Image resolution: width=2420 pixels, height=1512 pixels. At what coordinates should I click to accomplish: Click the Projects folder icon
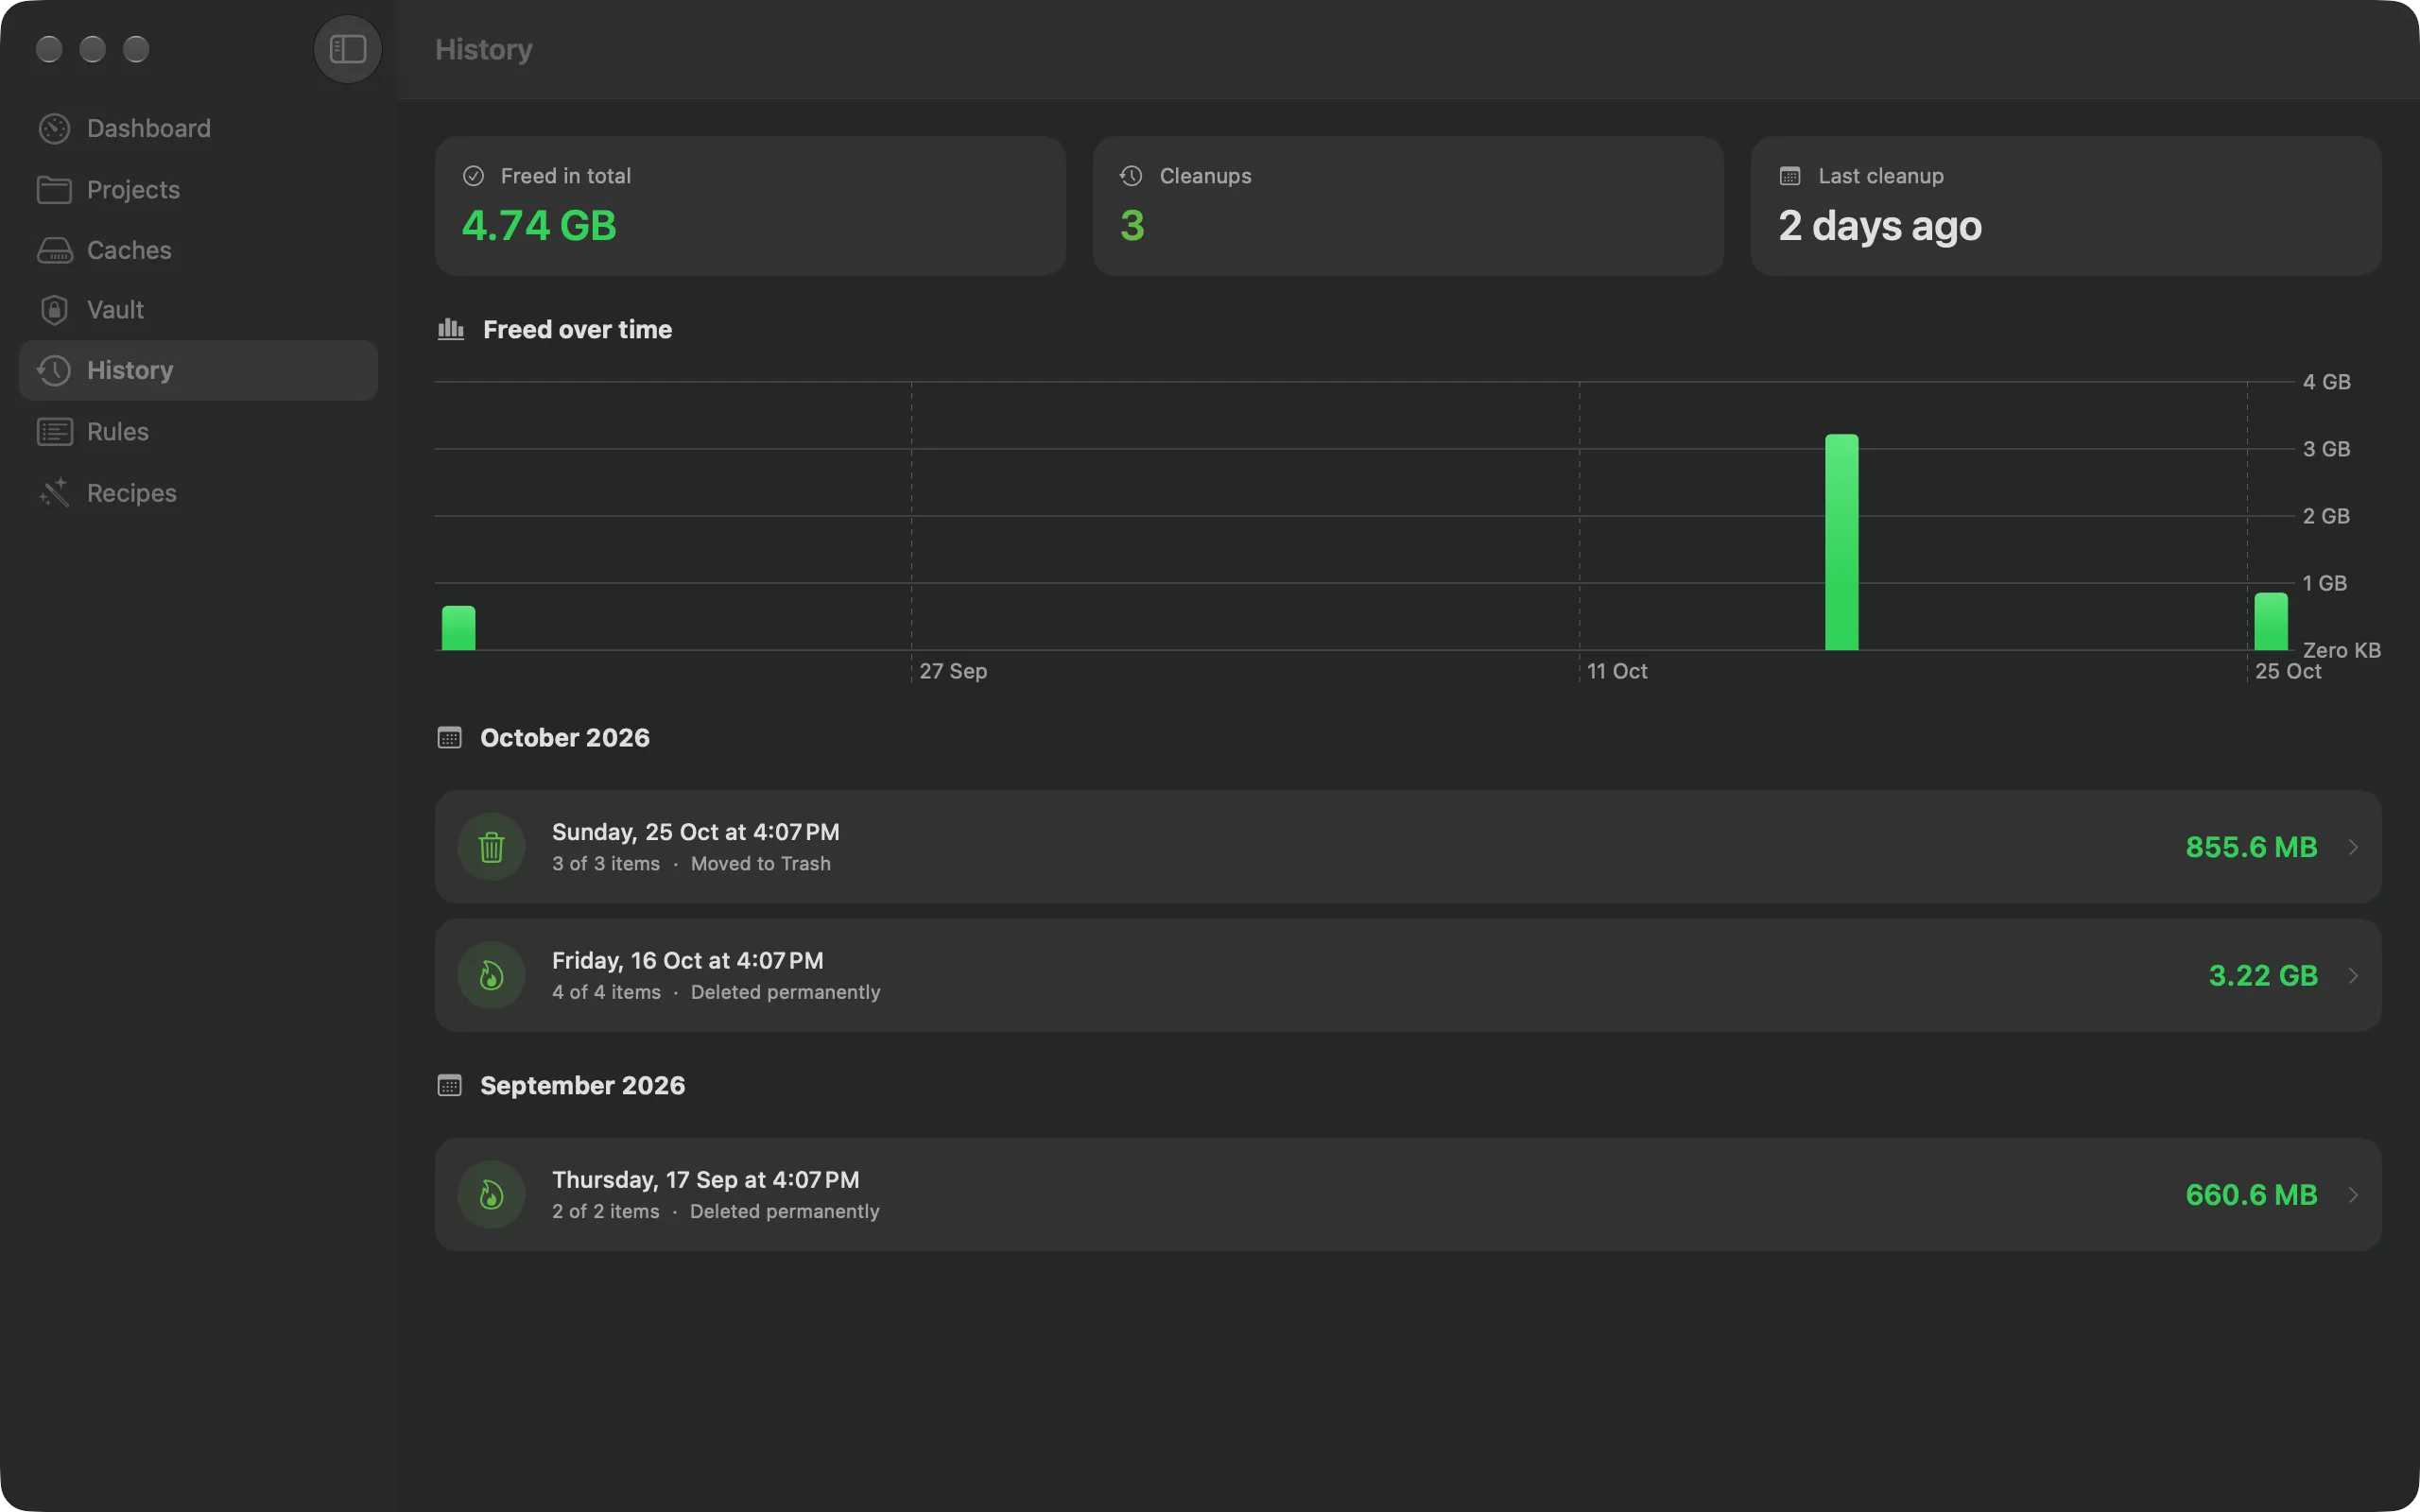point(54,190)
